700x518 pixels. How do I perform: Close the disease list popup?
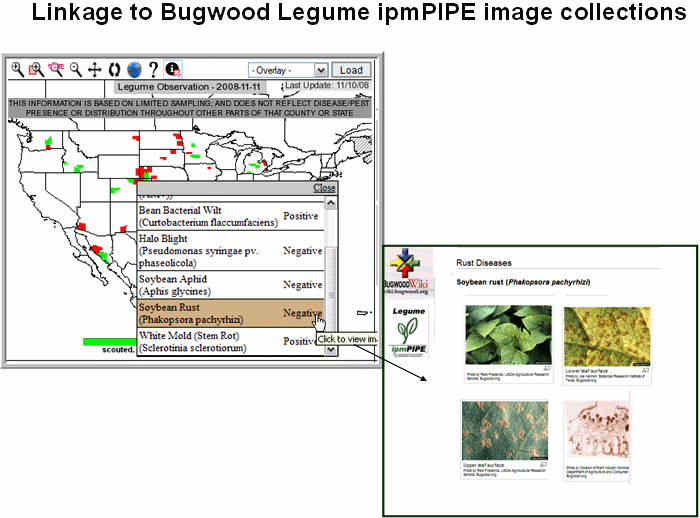[324, 188]
